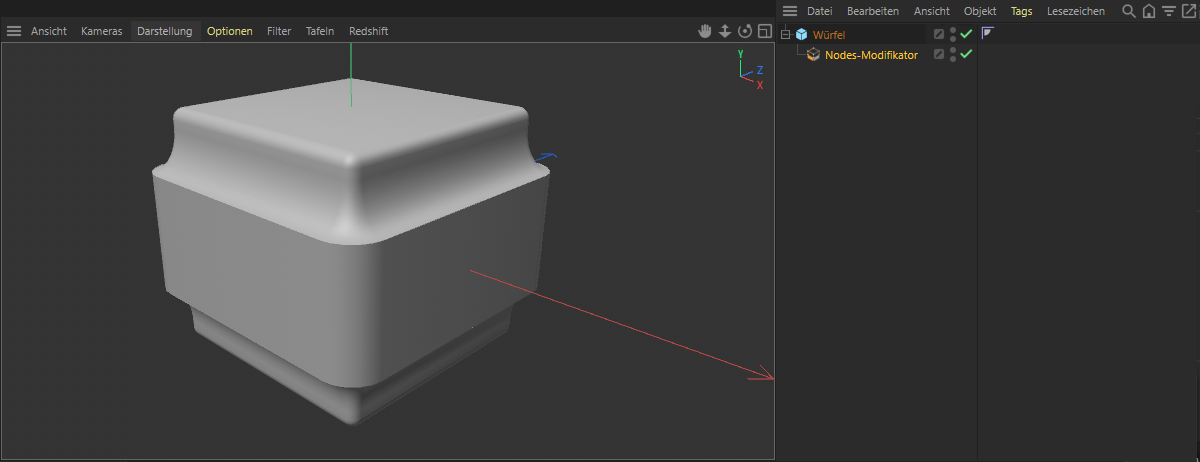Disable the Nodes-Modifikator green checkmark
1200x462 pixels.
click(x=966, y=54)
